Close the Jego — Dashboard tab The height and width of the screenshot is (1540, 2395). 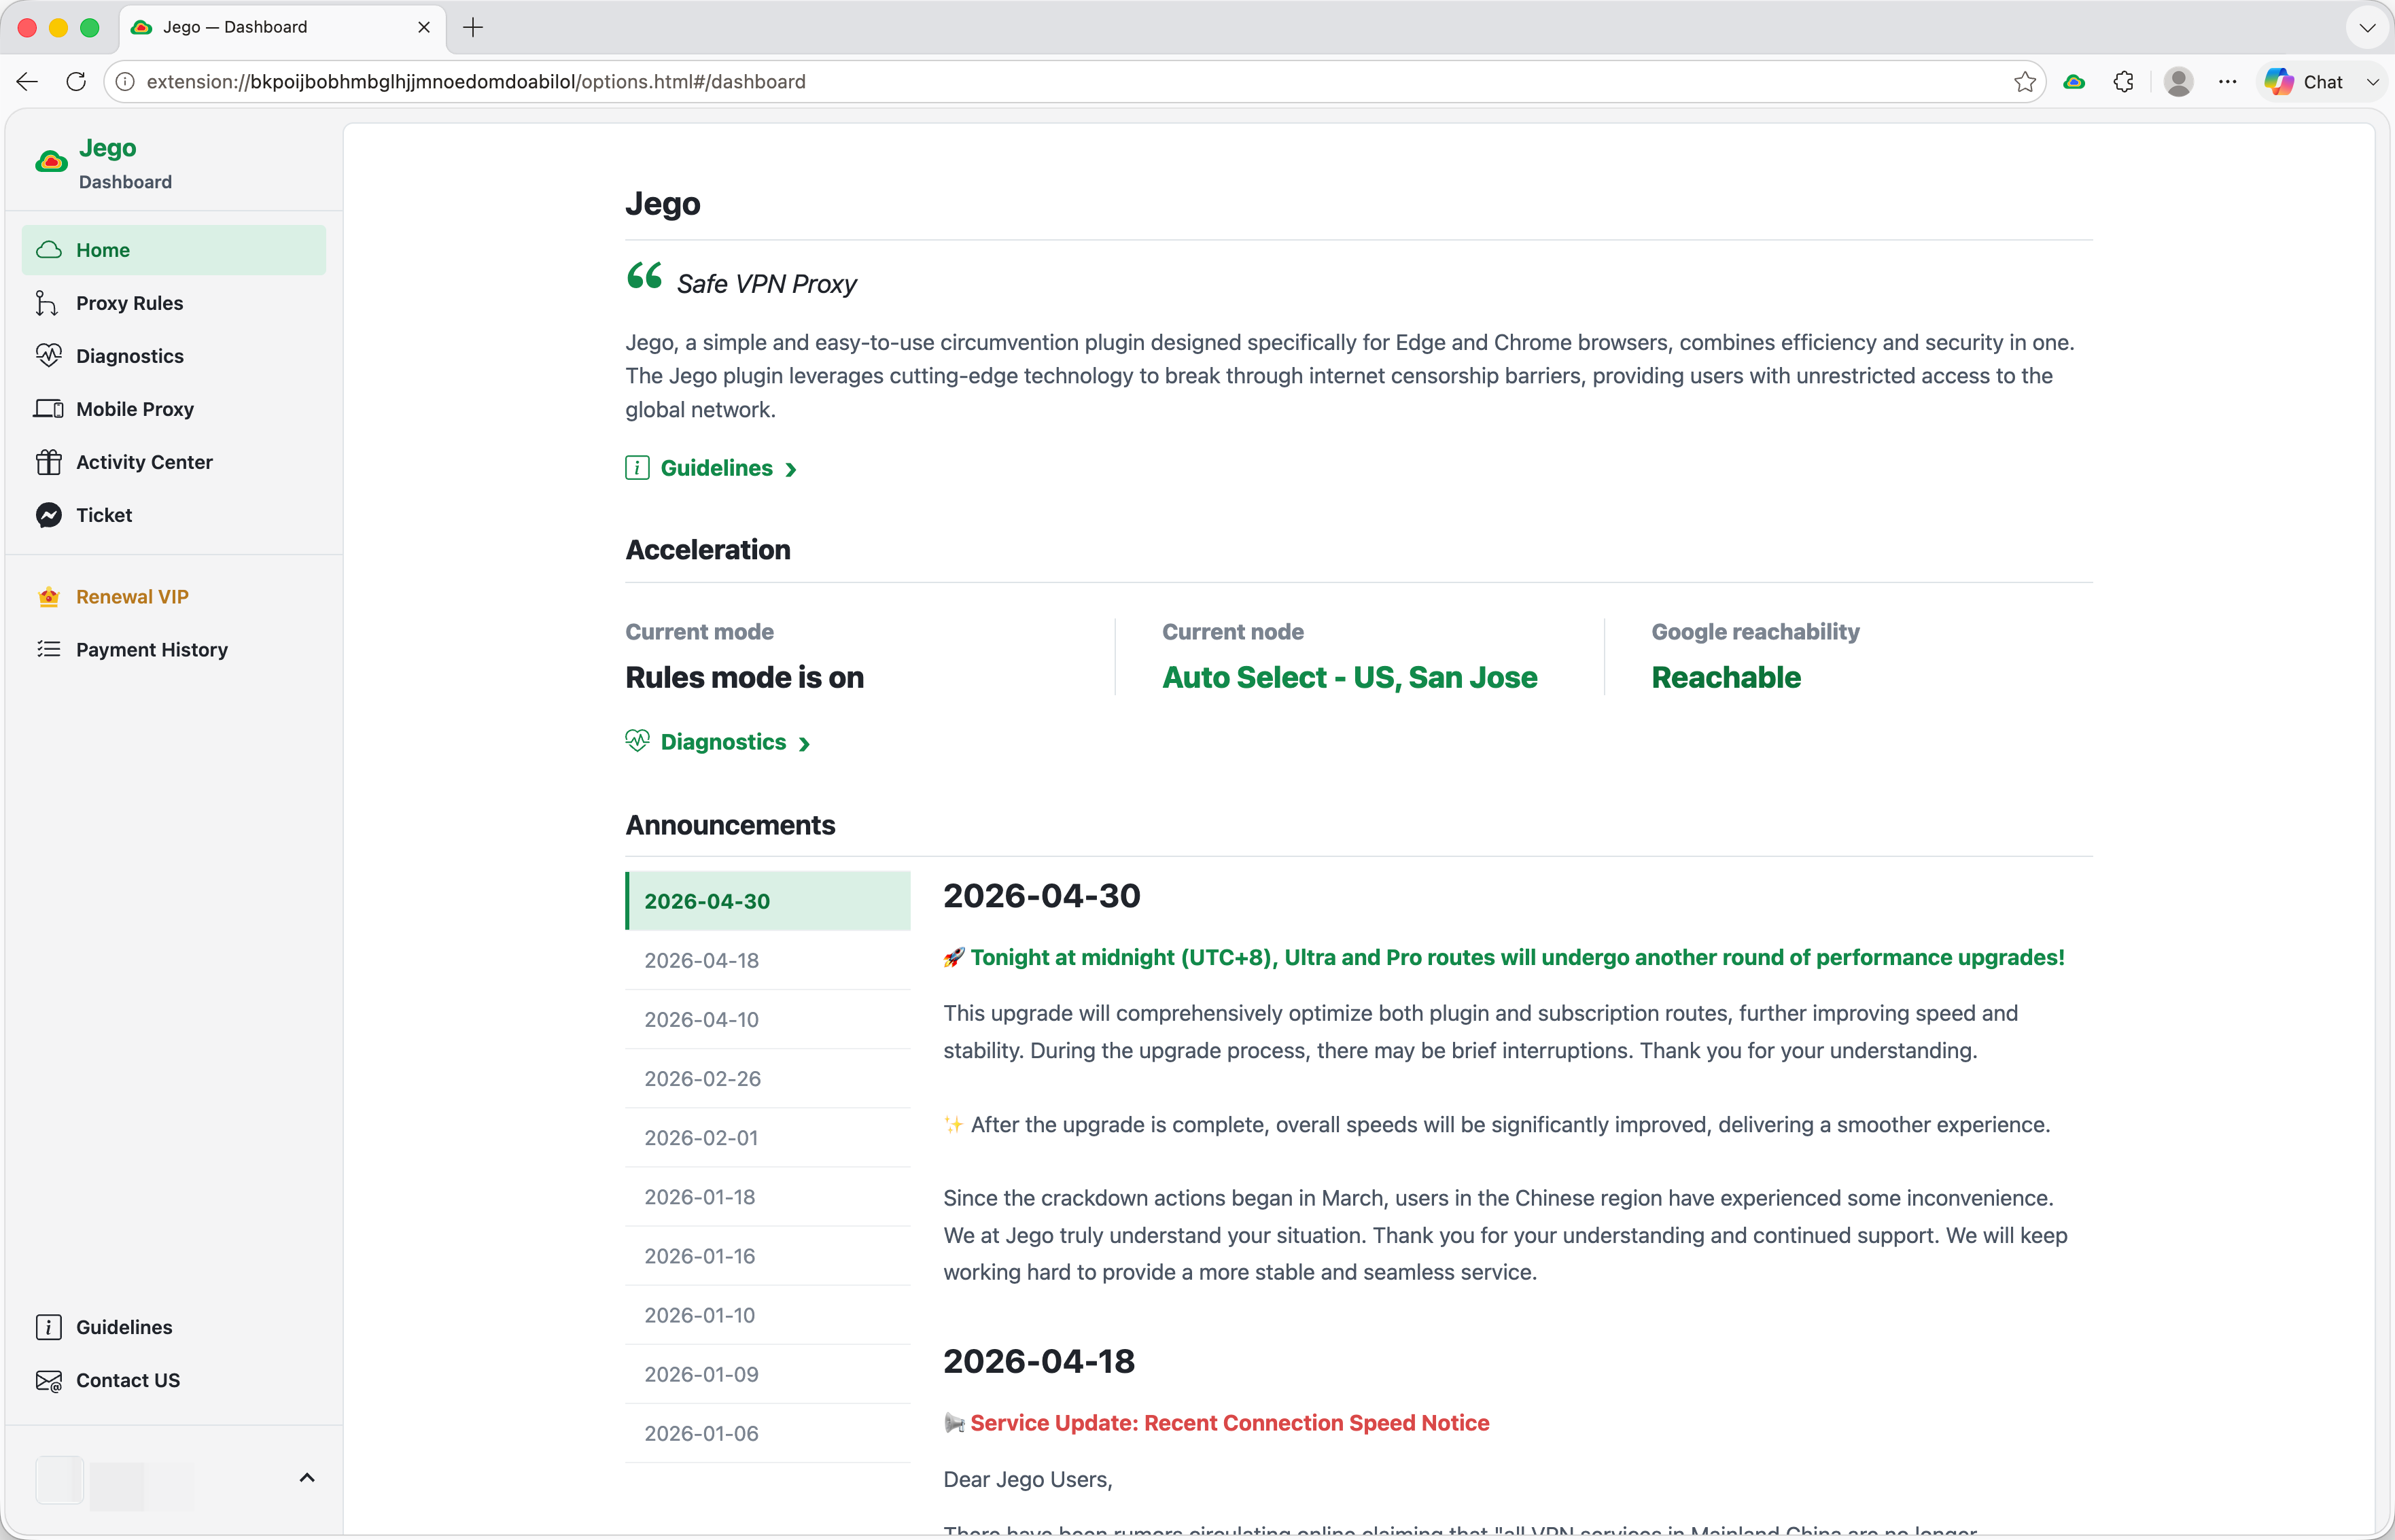coord(424,27)
